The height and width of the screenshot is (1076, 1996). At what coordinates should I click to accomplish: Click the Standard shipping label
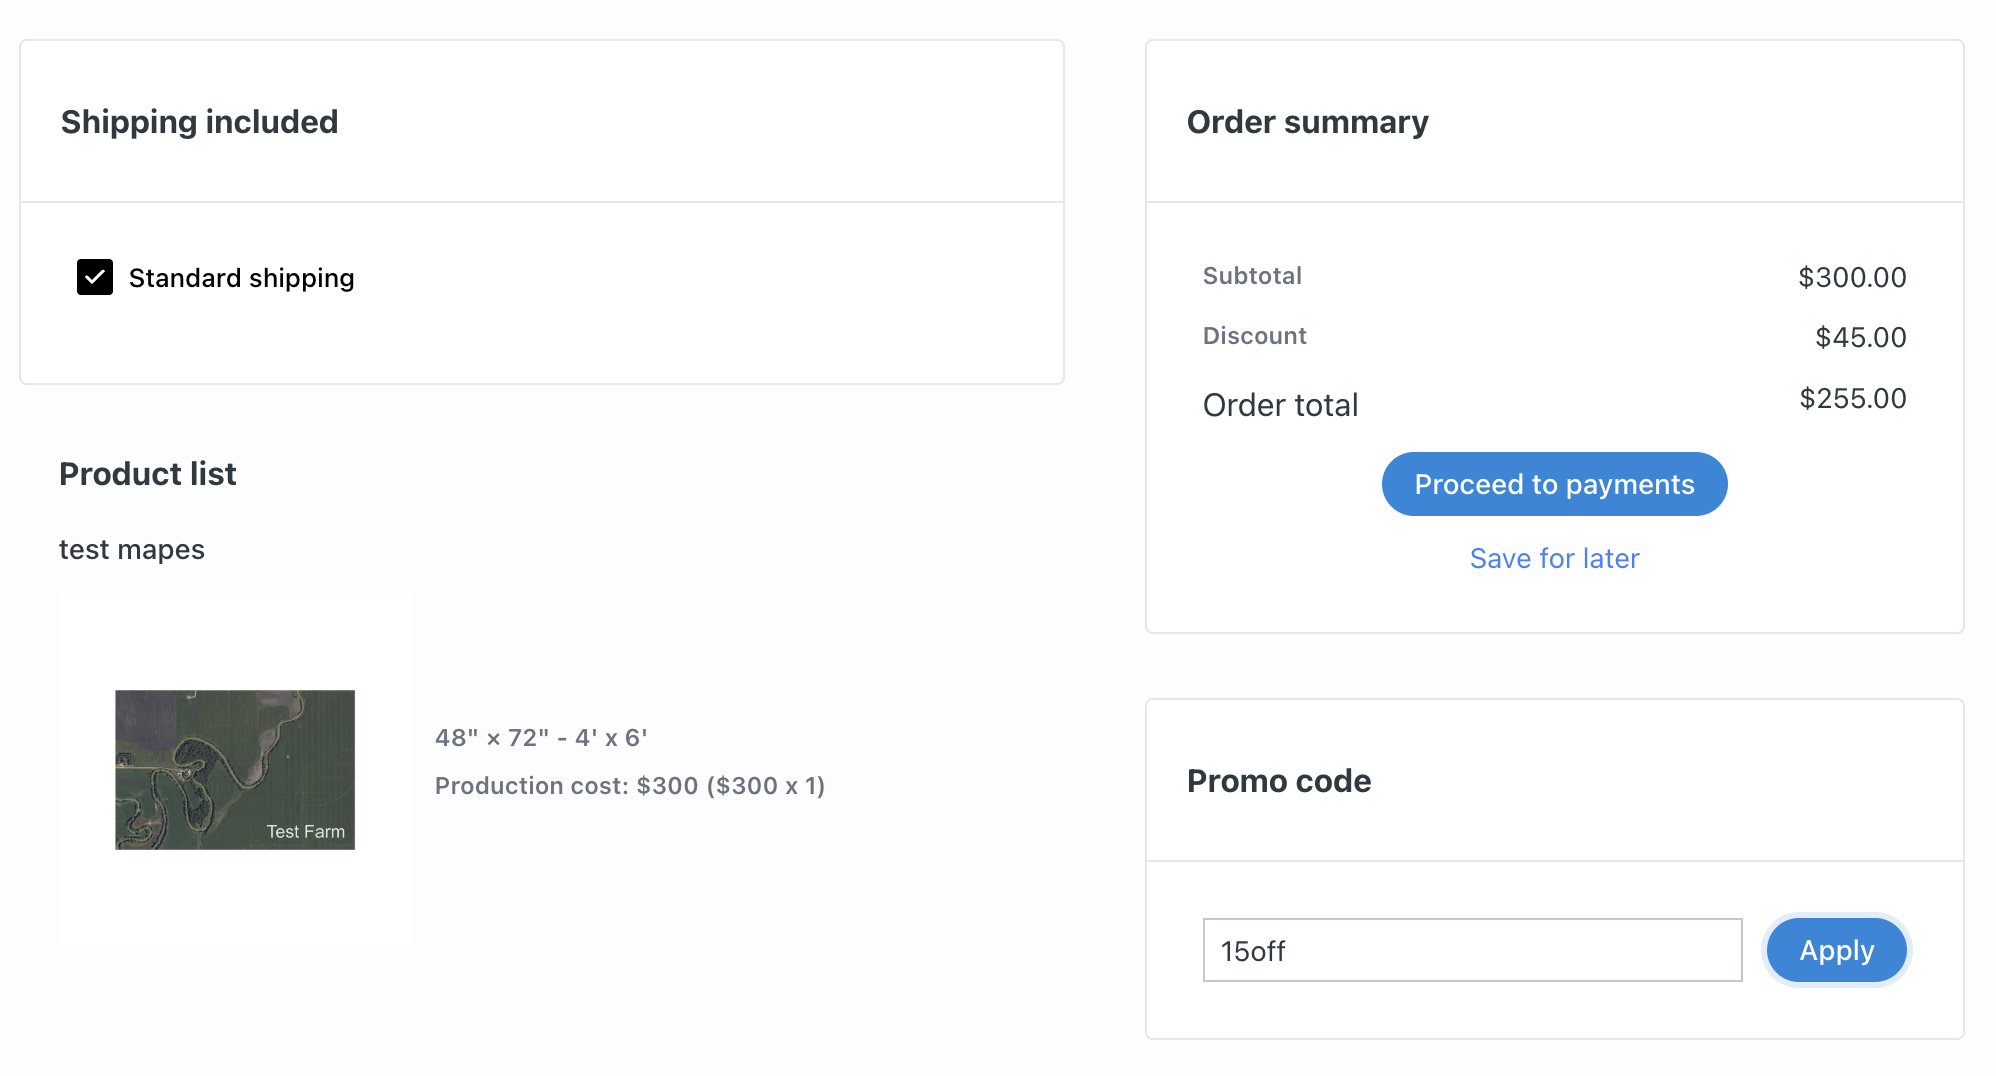tap(241, 278)
